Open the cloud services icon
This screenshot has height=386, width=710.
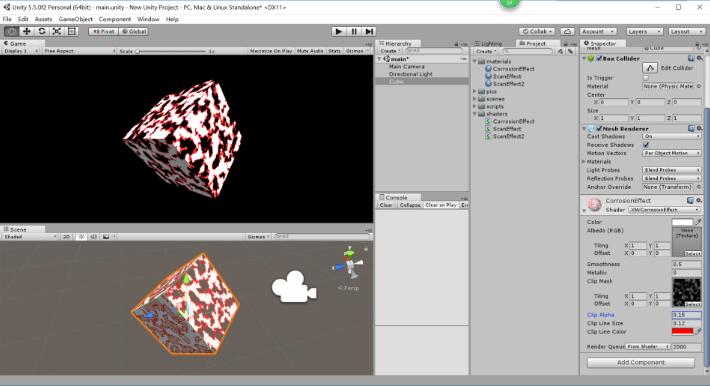coord(567,31)
